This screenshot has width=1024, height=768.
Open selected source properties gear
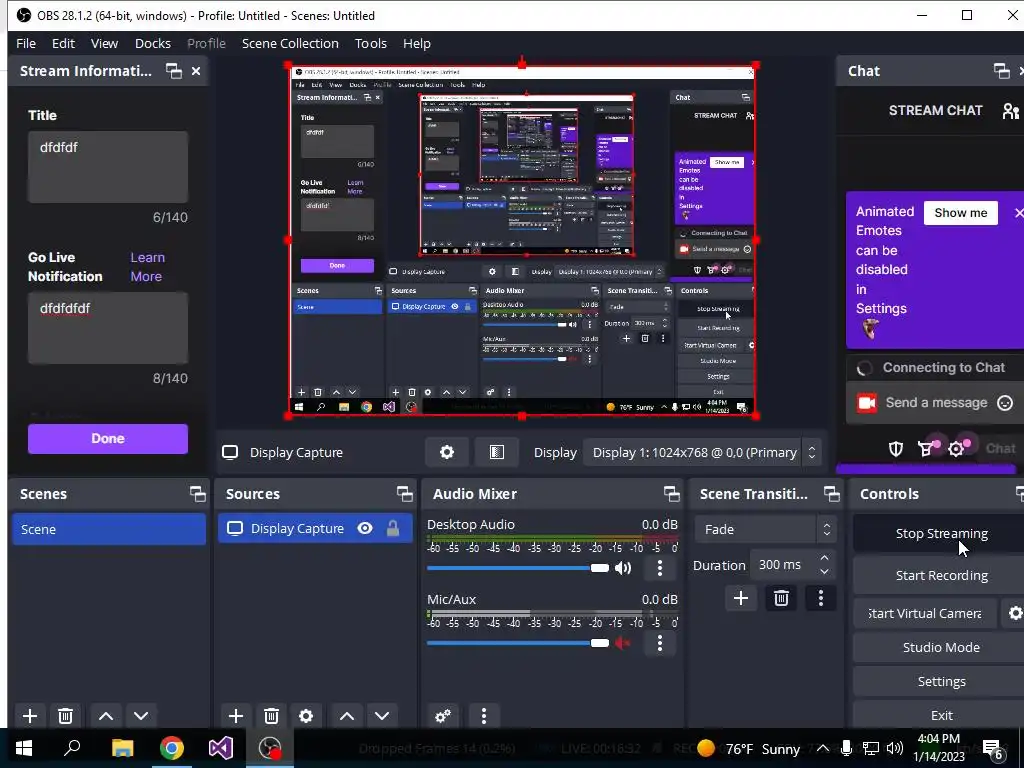coord(306,716)
